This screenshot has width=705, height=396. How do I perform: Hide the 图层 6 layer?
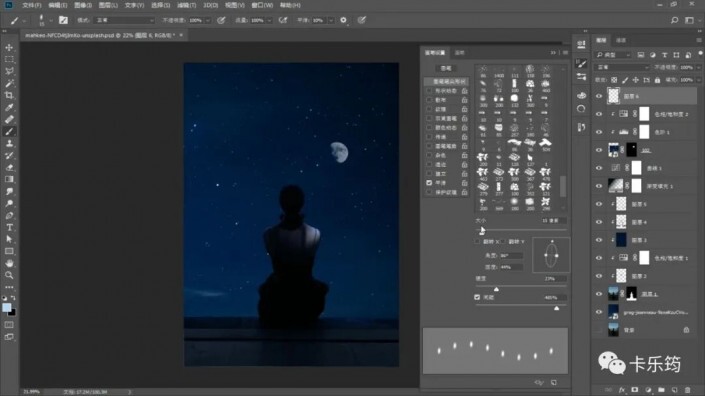coord(599,96)
